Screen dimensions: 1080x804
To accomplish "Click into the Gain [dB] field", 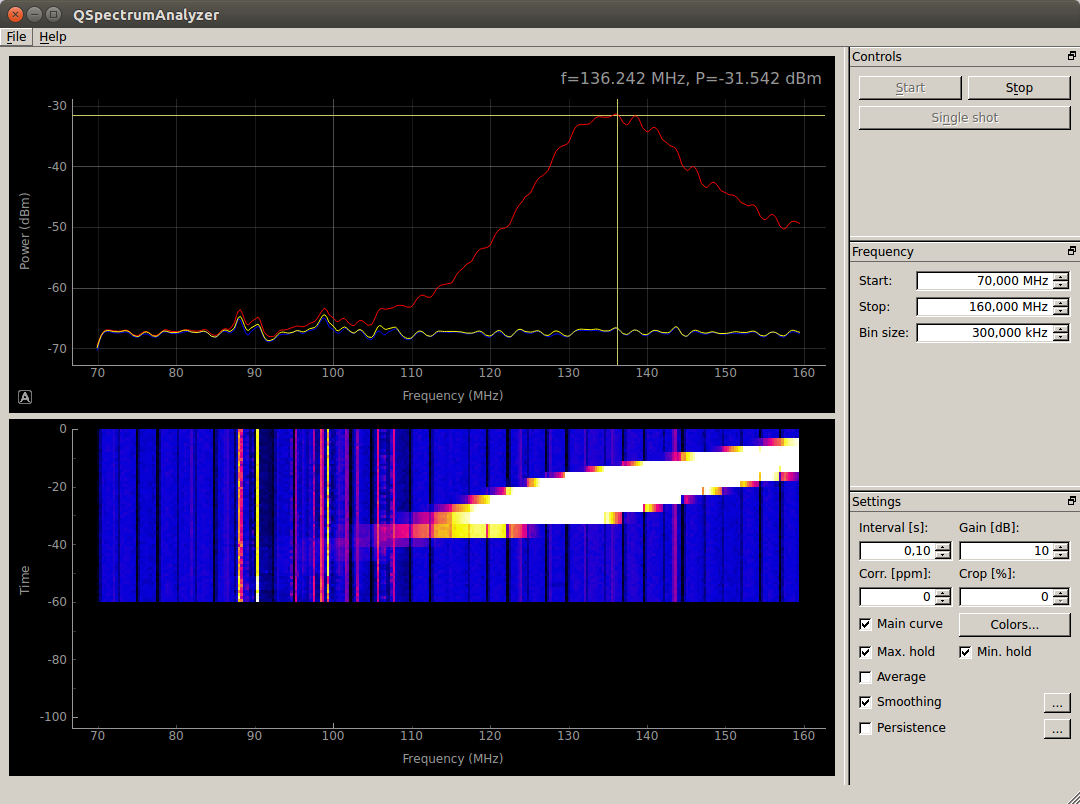I will click(x=1006, y=550).
